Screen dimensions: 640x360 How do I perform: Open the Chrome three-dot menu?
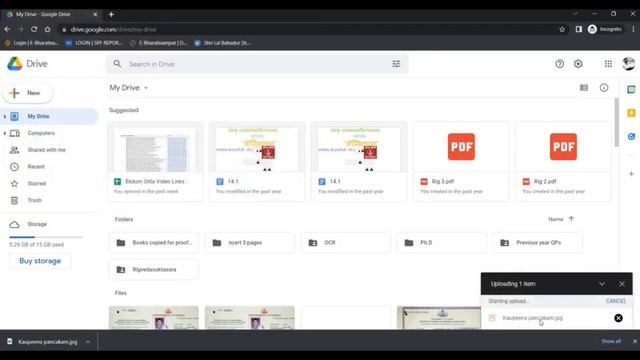[x=633, y=29]
